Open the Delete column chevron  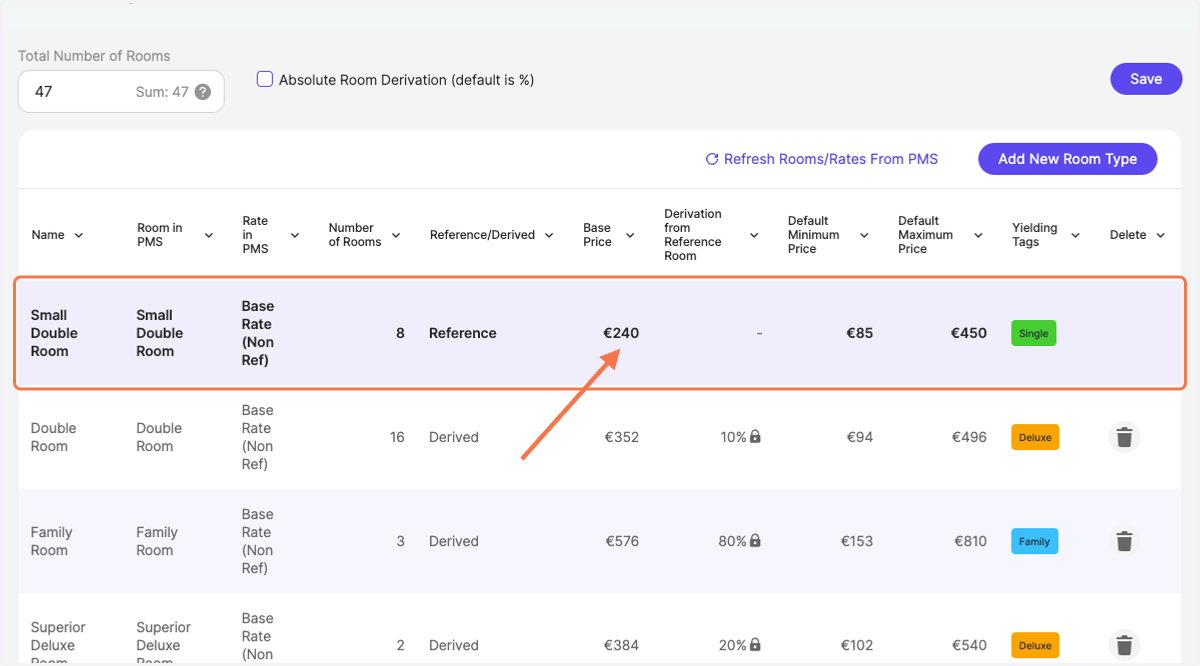1161,235
